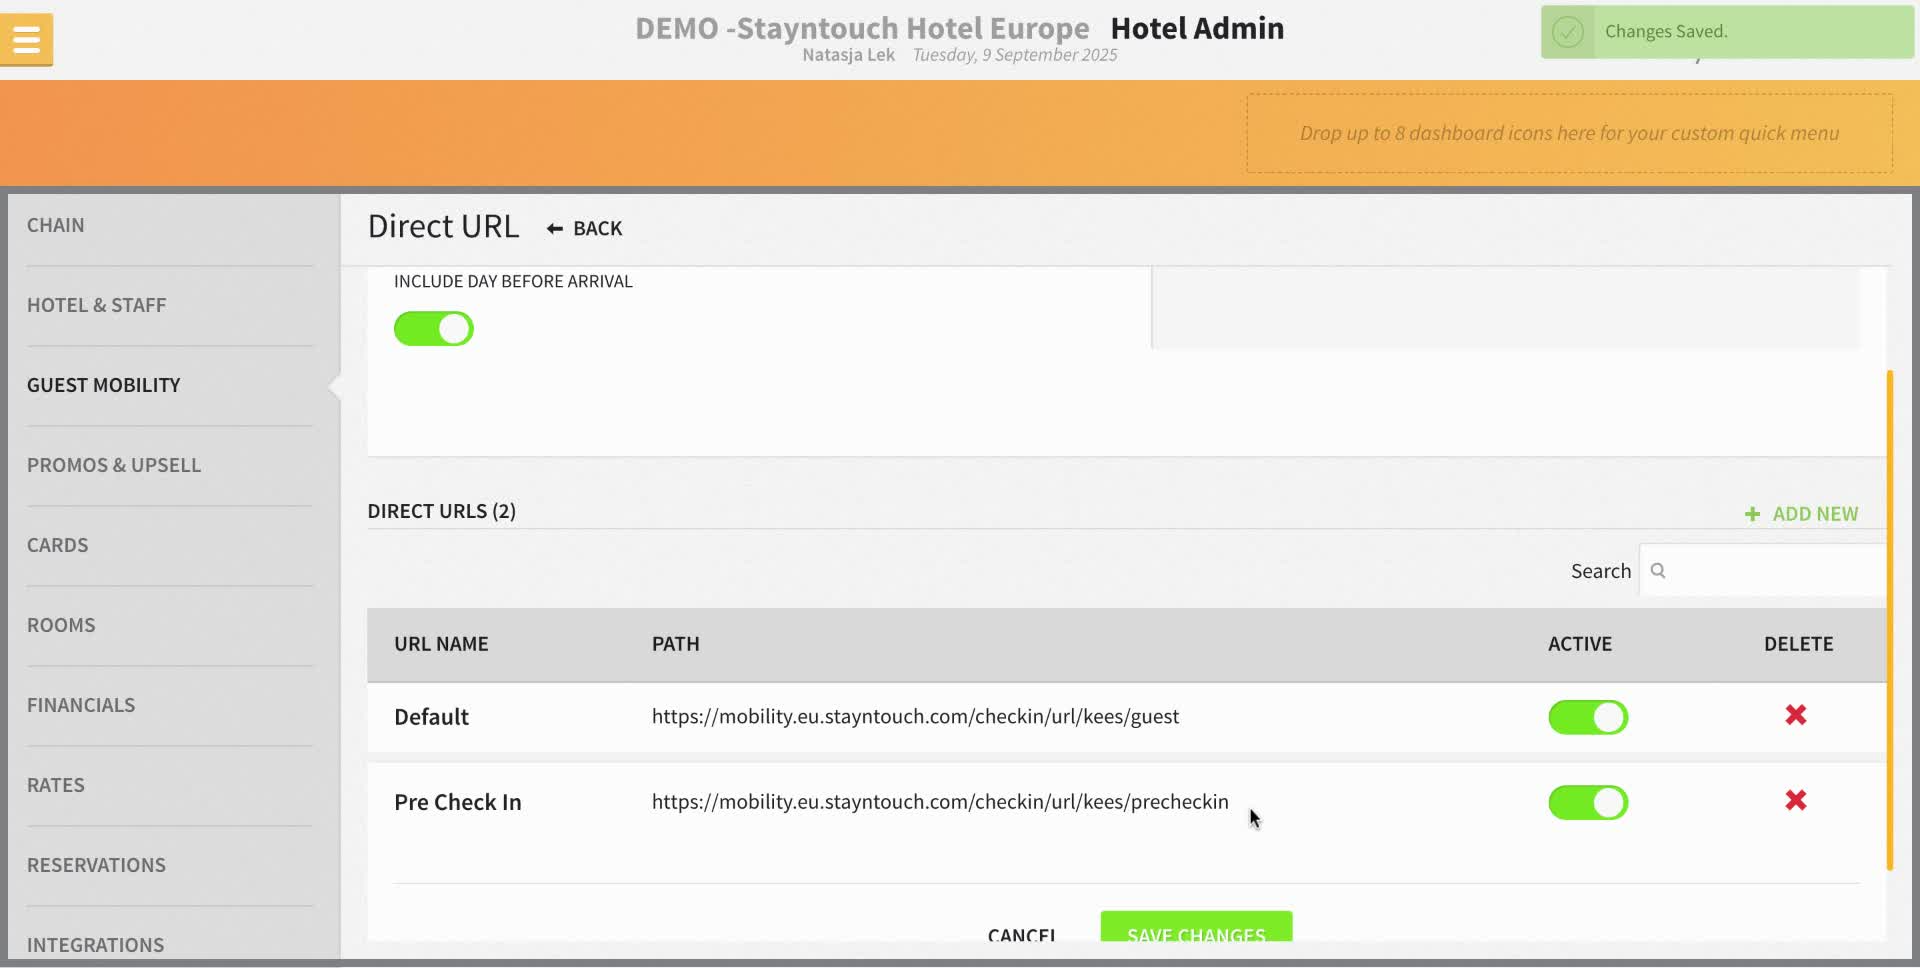
Task: Open the Default URL name entry
Action: pyautogui.click(x=431, y=717)
